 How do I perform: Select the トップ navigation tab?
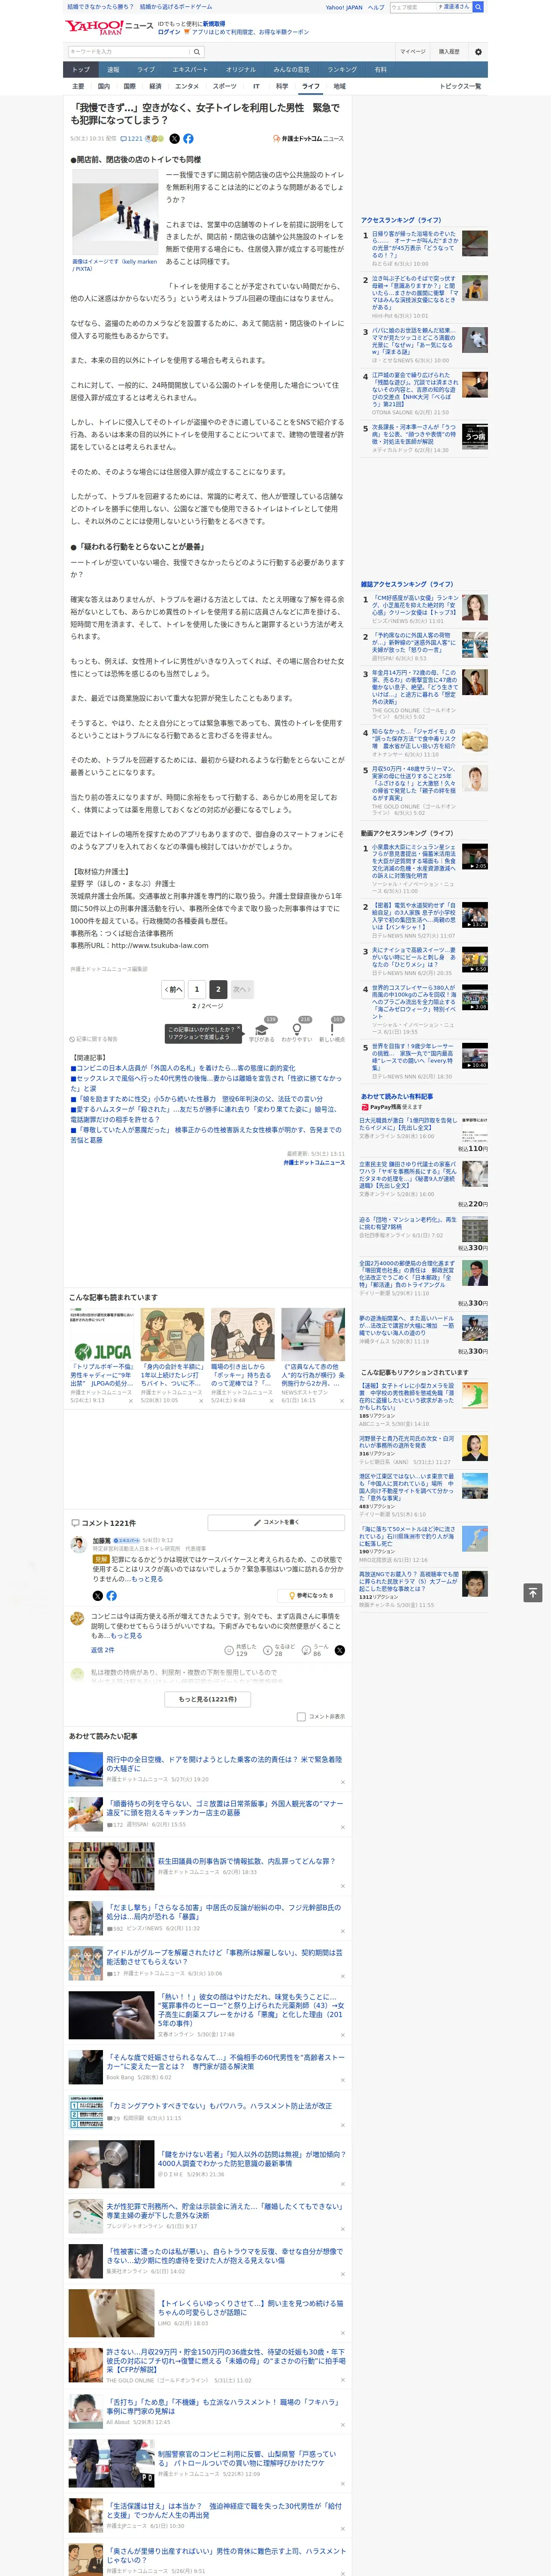tap(81, 70)
